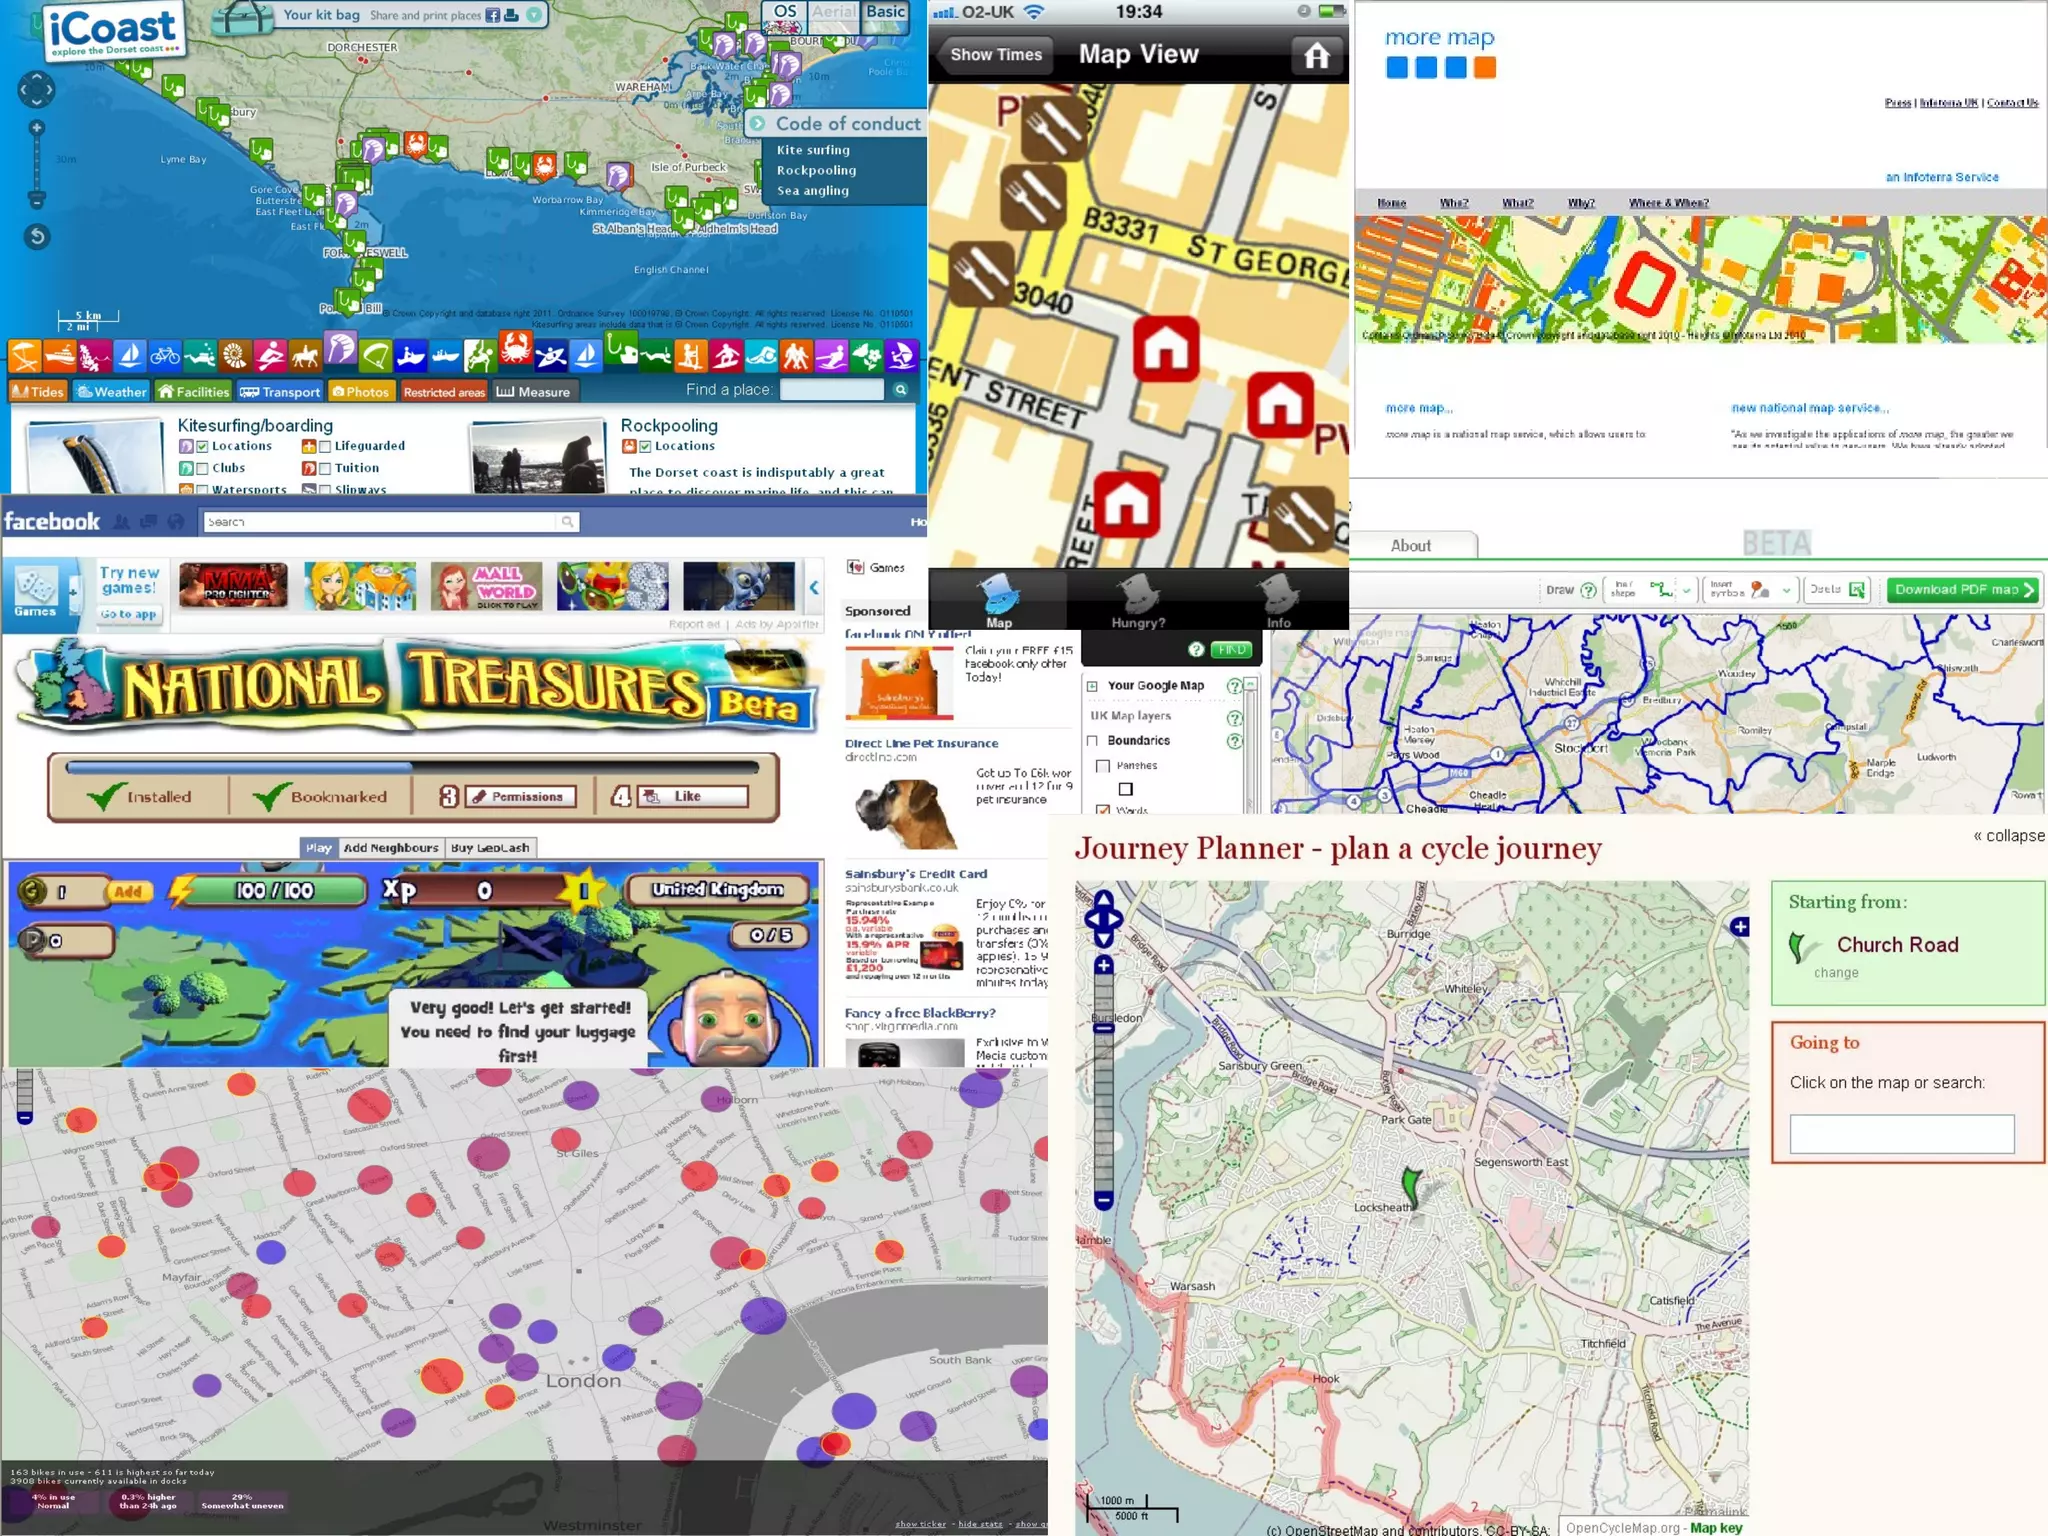Enable the Clubs checkbox

pyautogui.click(x=202, y=468)
